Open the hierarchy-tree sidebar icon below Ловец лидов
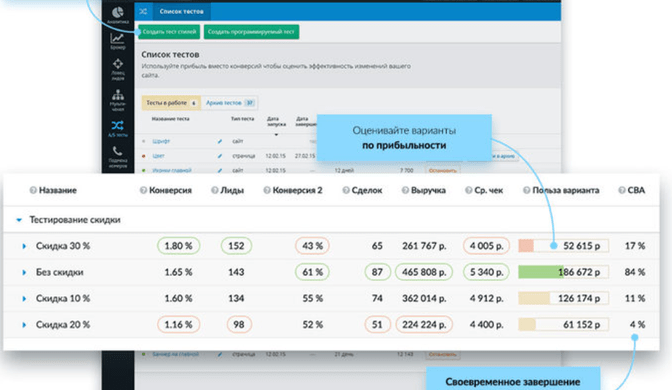 point(118,95)
